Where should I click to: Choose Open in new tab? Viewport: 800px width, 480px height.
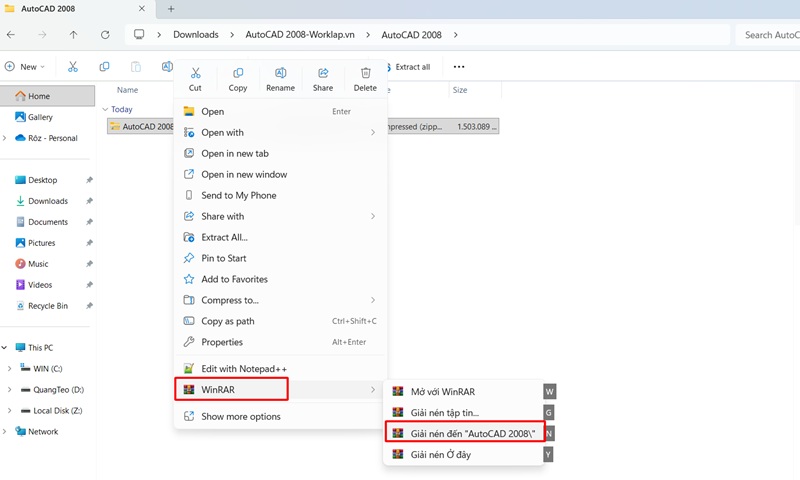click(280, 153)
